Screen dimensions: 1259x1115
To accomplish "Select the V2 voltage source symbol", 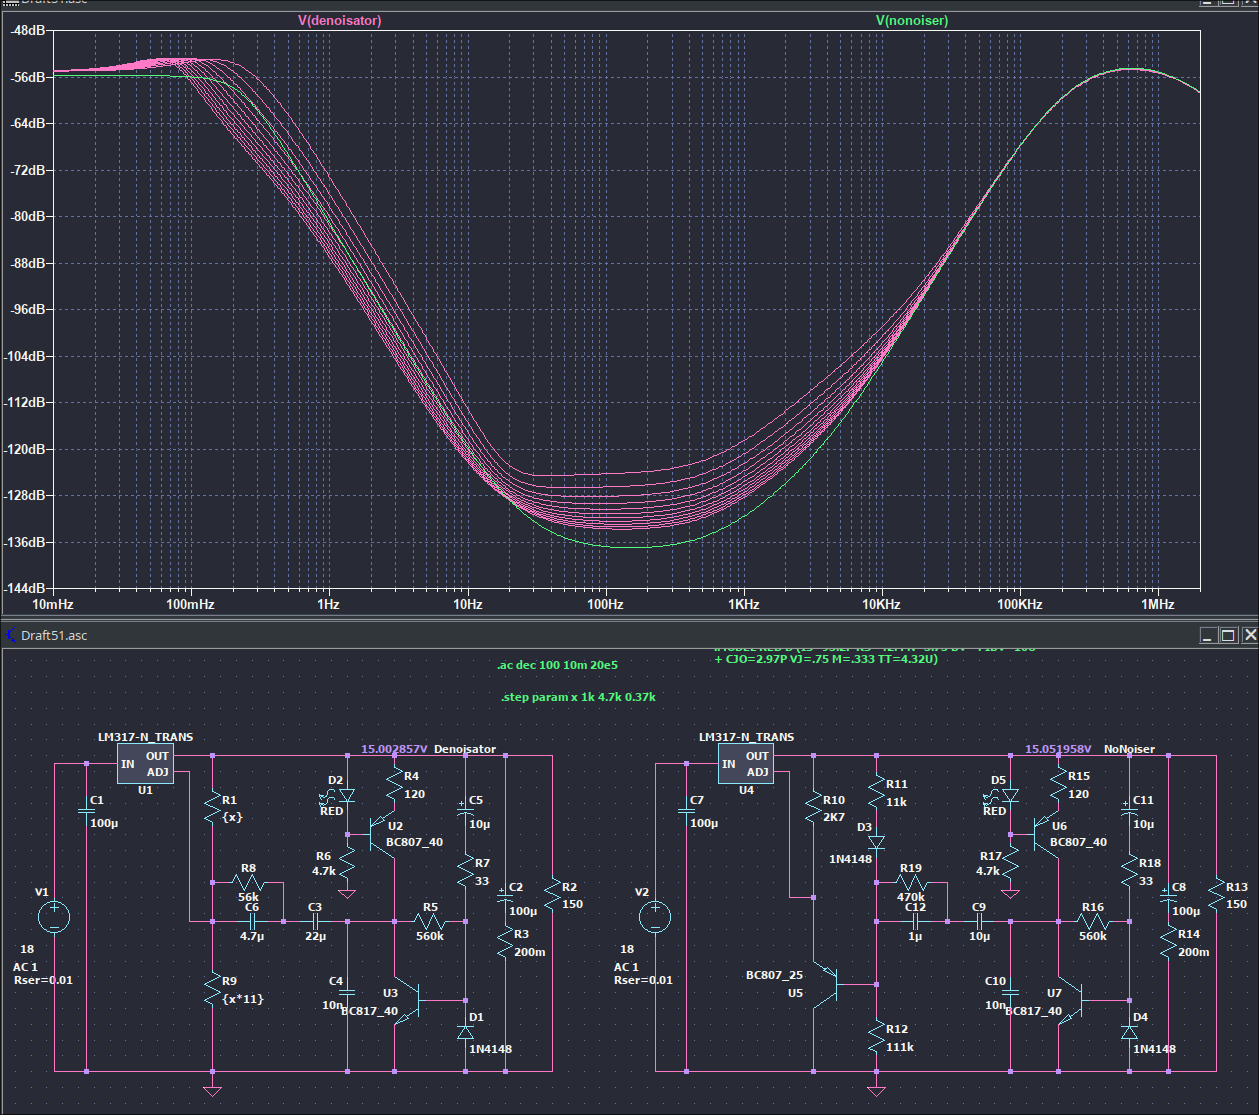I will tap(654, 917).
